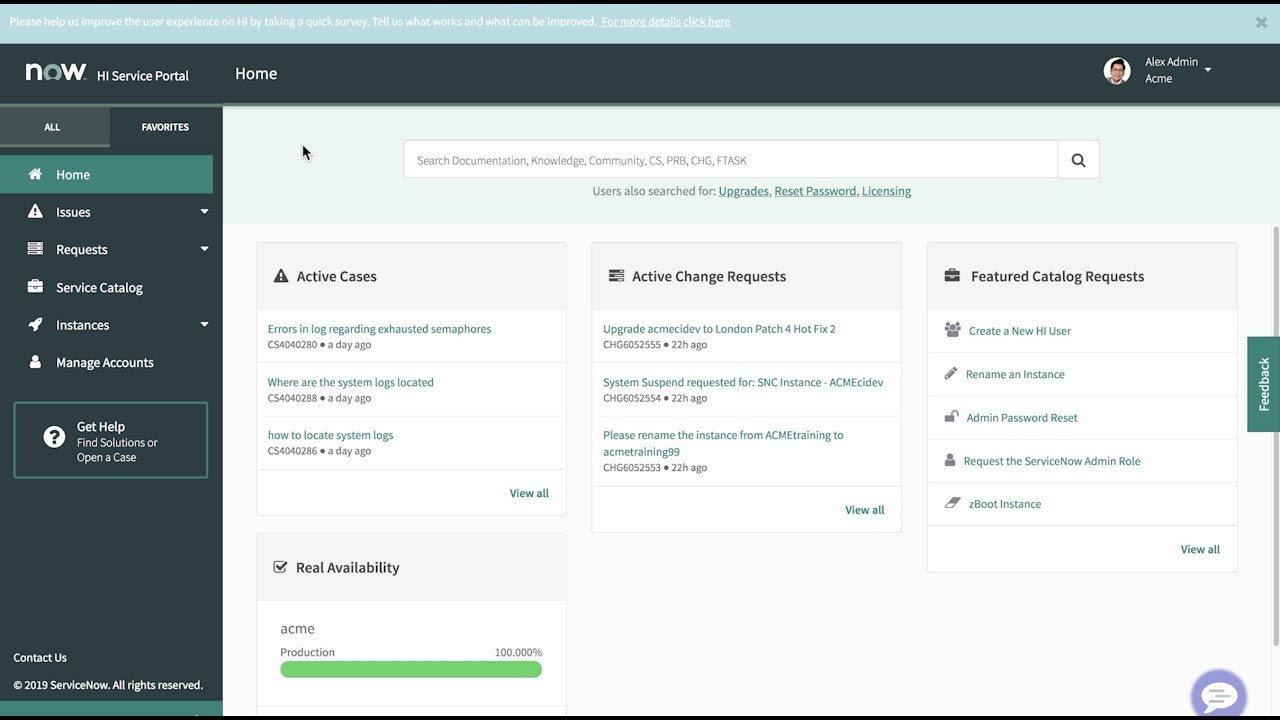Viewport: 1280px width, 720px height.
Task: Click Alex Admin's avatar picture
Action: coord(1117,70)
